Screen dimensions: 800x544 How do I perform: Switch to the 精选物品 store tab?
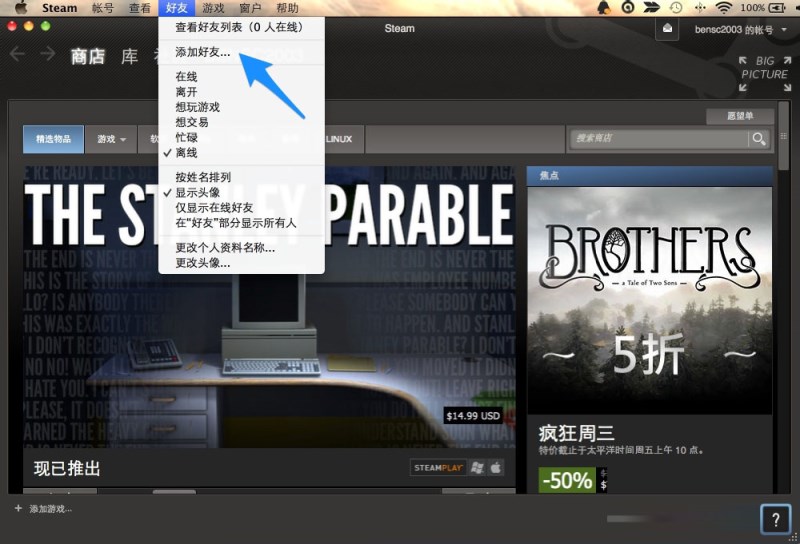53,139
